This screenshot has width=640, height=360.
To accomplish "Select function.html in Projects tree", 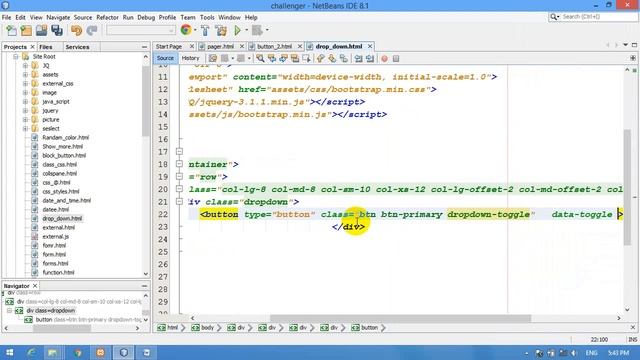I will [58, 272].
